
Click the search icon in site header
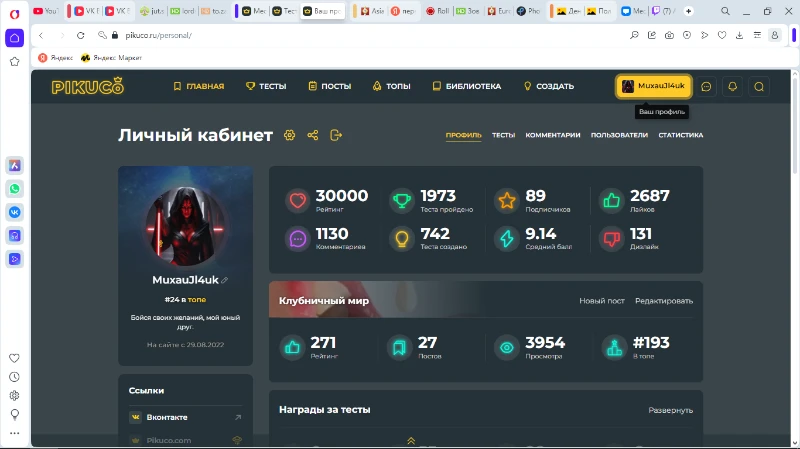[759, 87]
